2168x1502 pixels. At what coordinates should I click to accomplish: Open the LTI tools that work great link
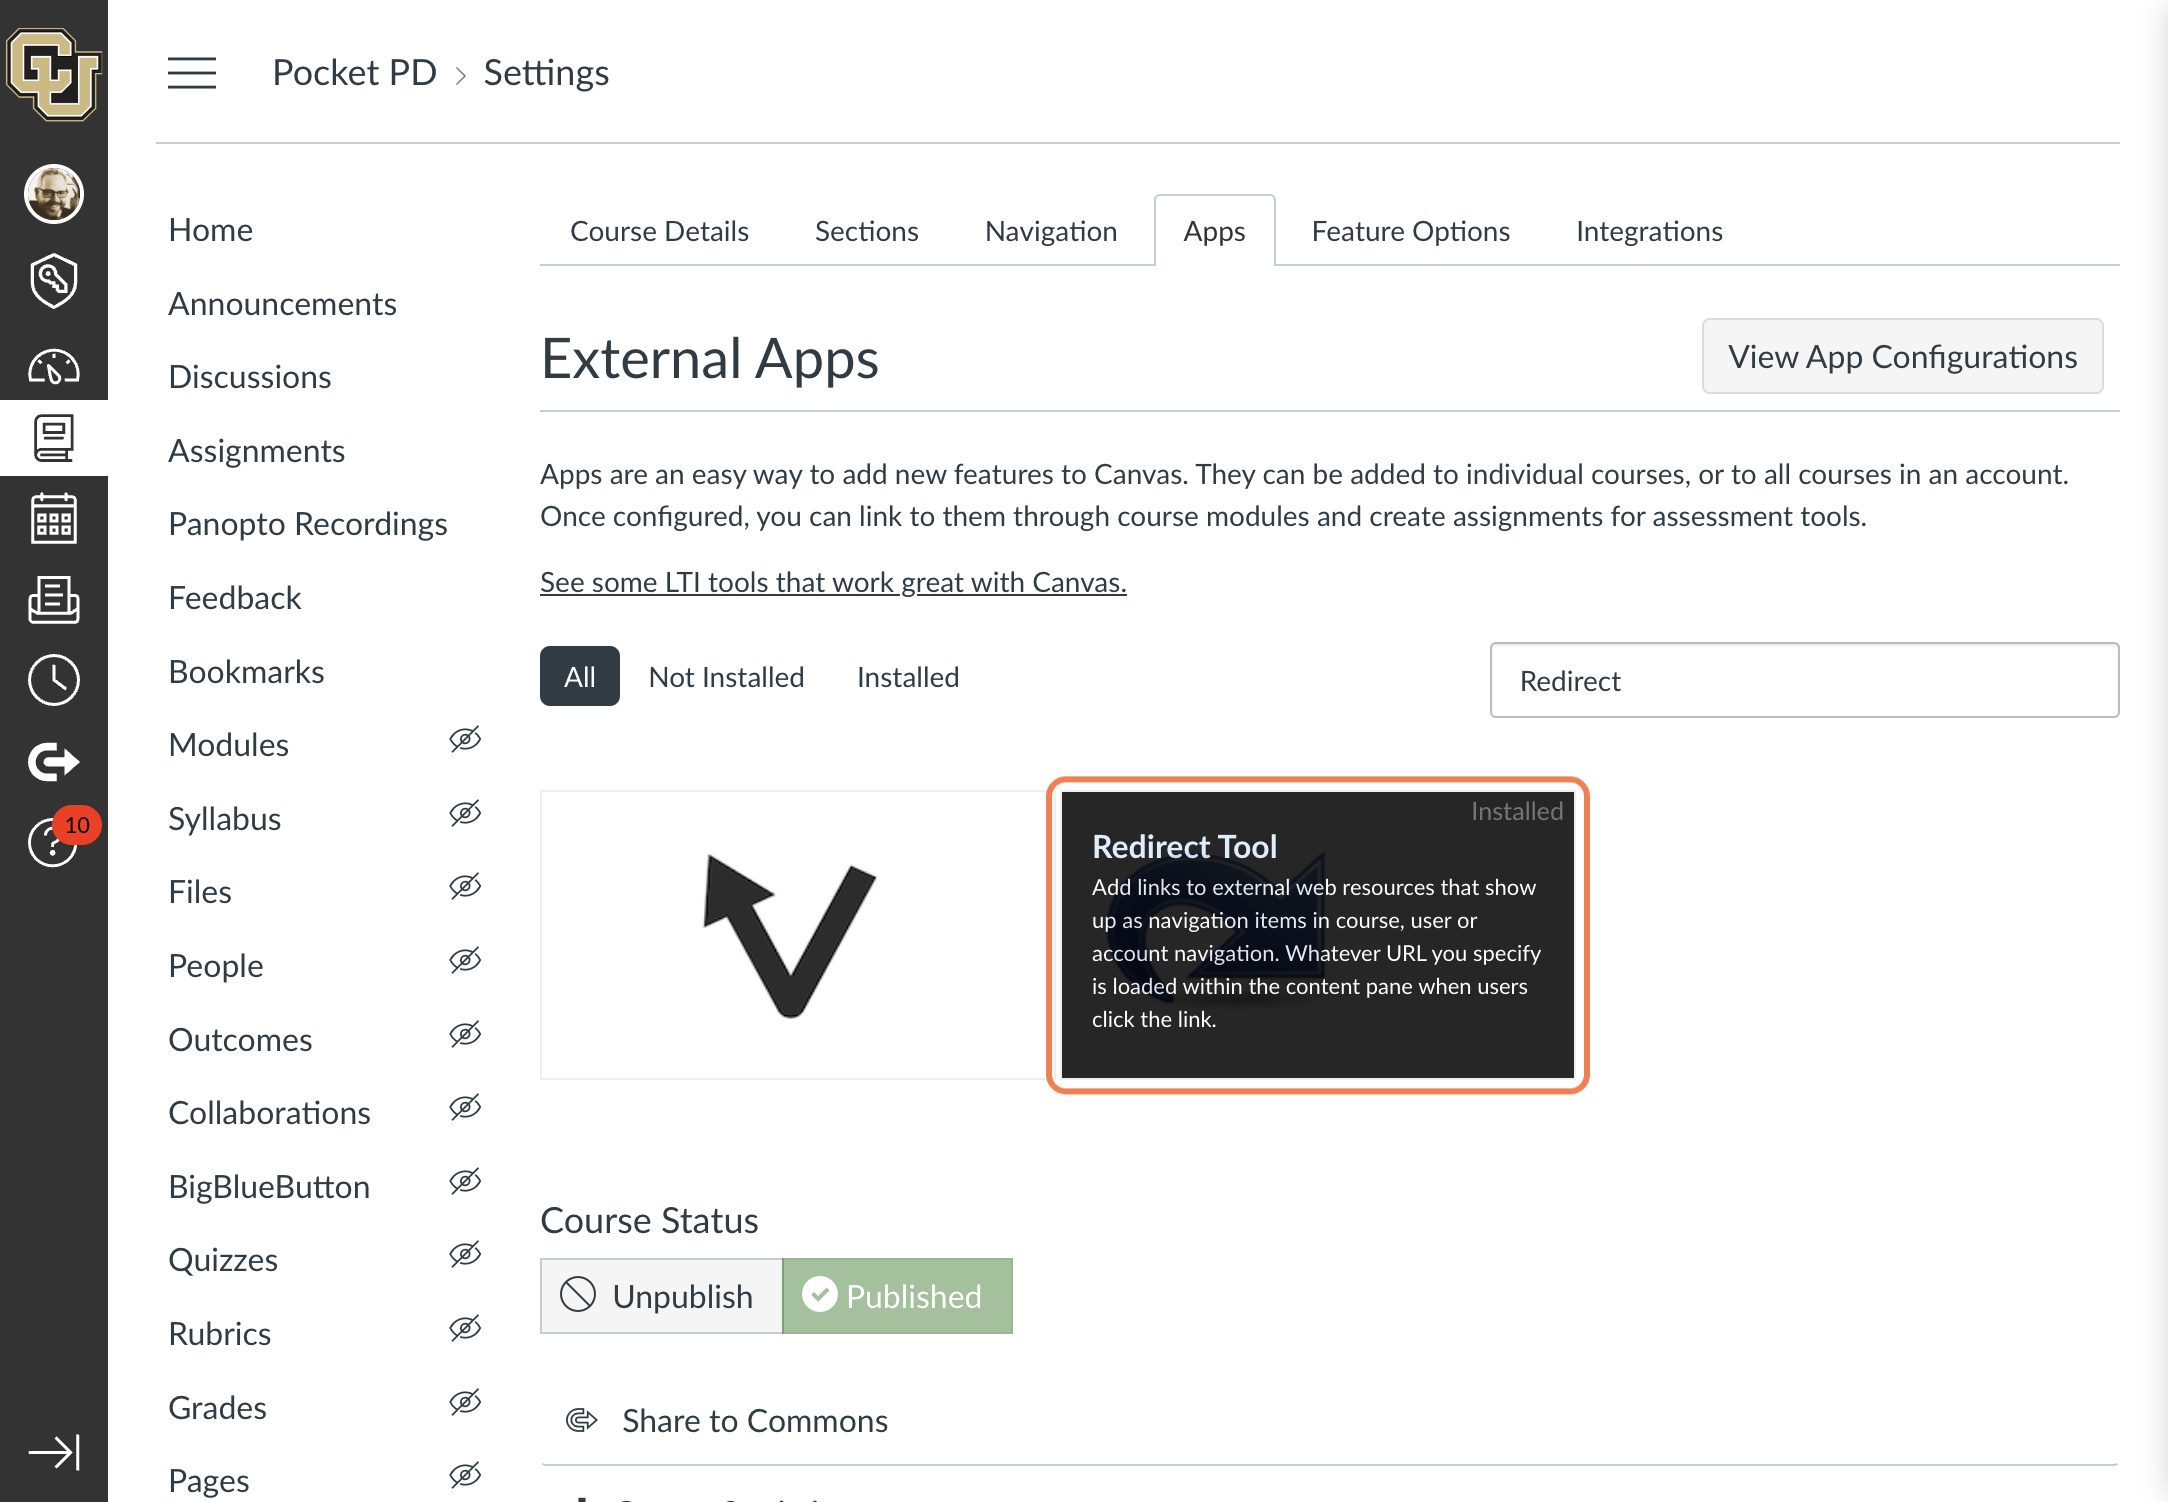click(833, 582)
